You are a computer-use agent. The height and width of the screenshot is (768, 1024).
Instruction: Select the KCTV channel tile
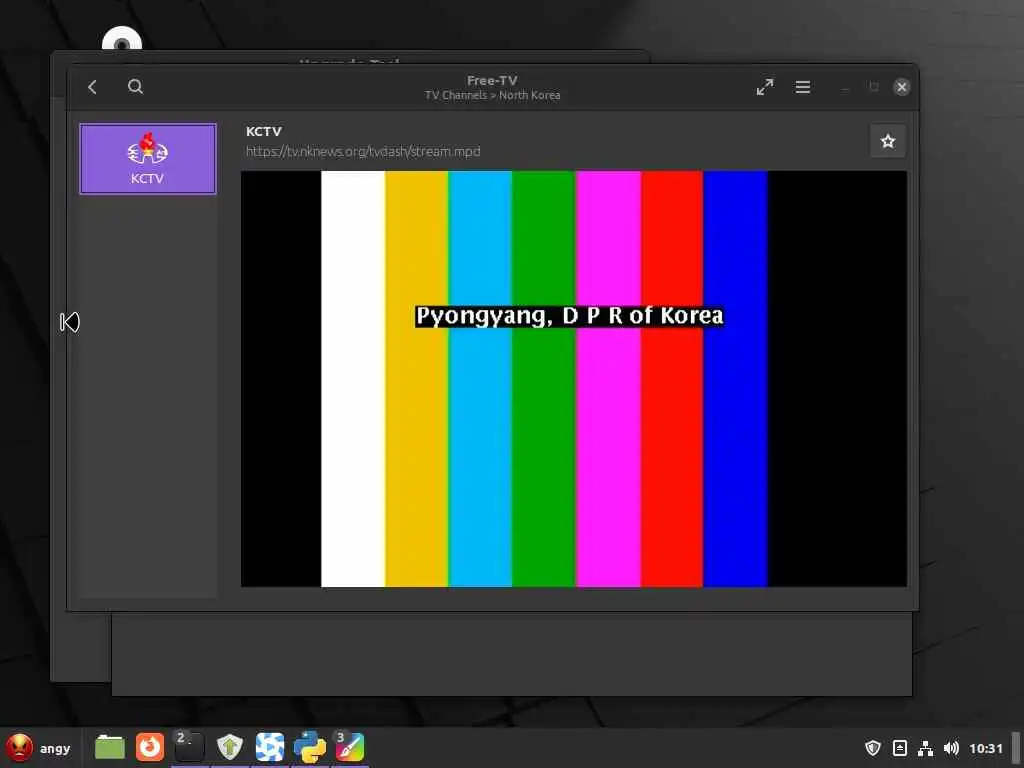(x=148, y=159)
